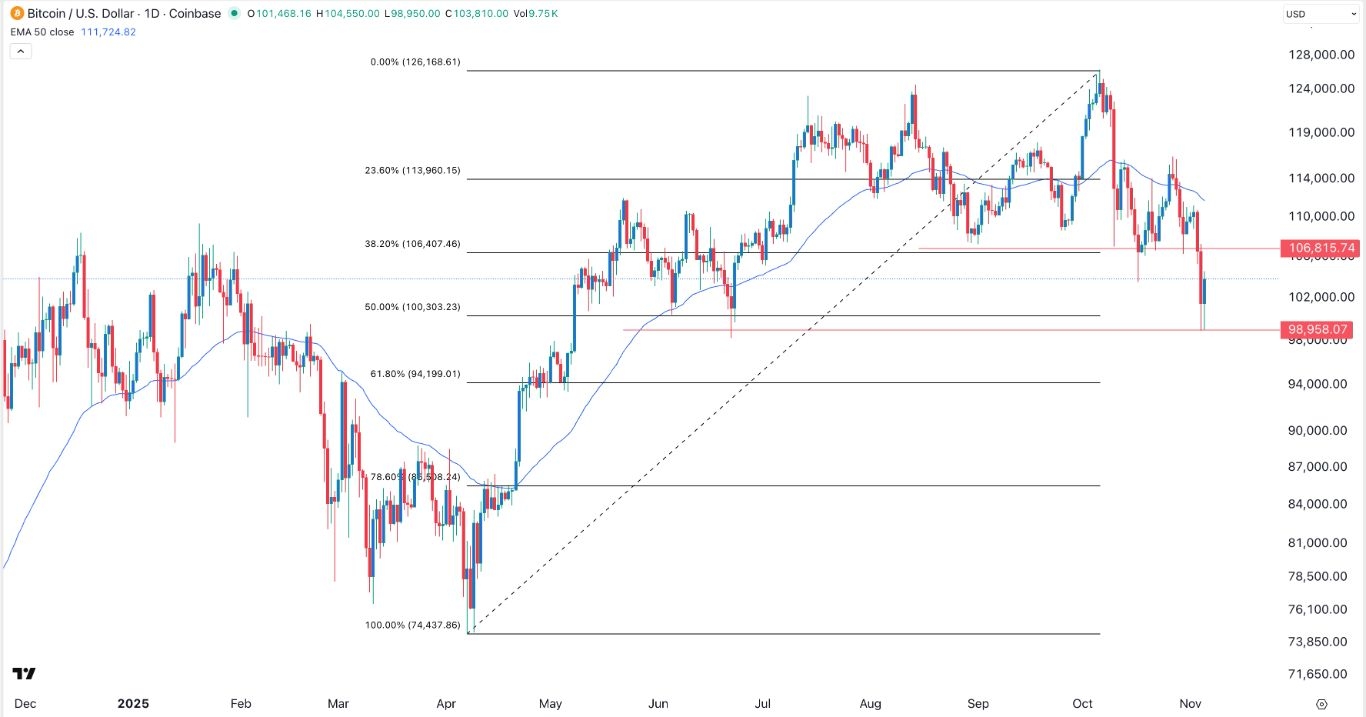Image resolution: width=1366 pixels, height=717 pixels.
Task: Select the EMA 50 close indicator label
Action: coord(42,32)
